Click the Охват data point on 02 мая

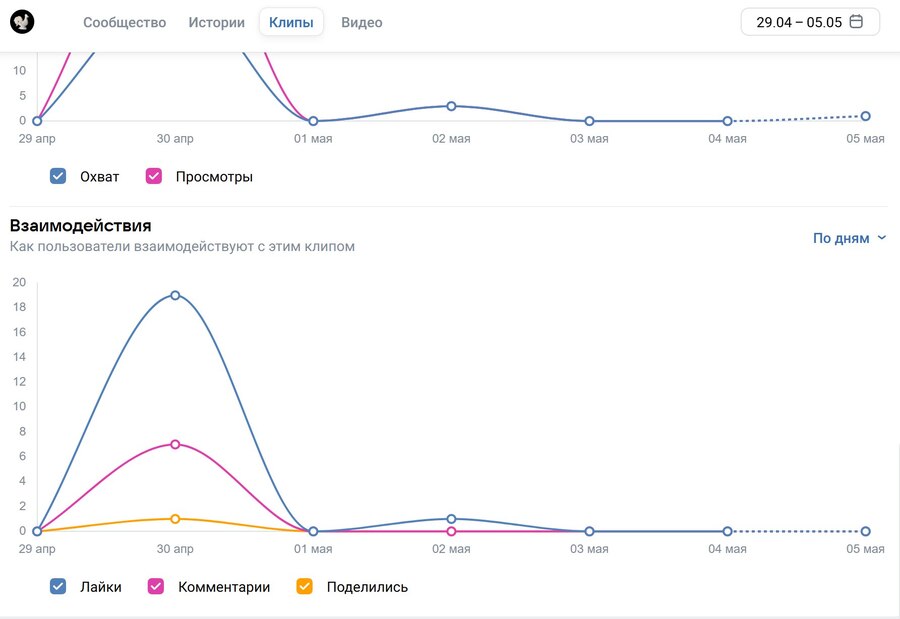(451, 106)
